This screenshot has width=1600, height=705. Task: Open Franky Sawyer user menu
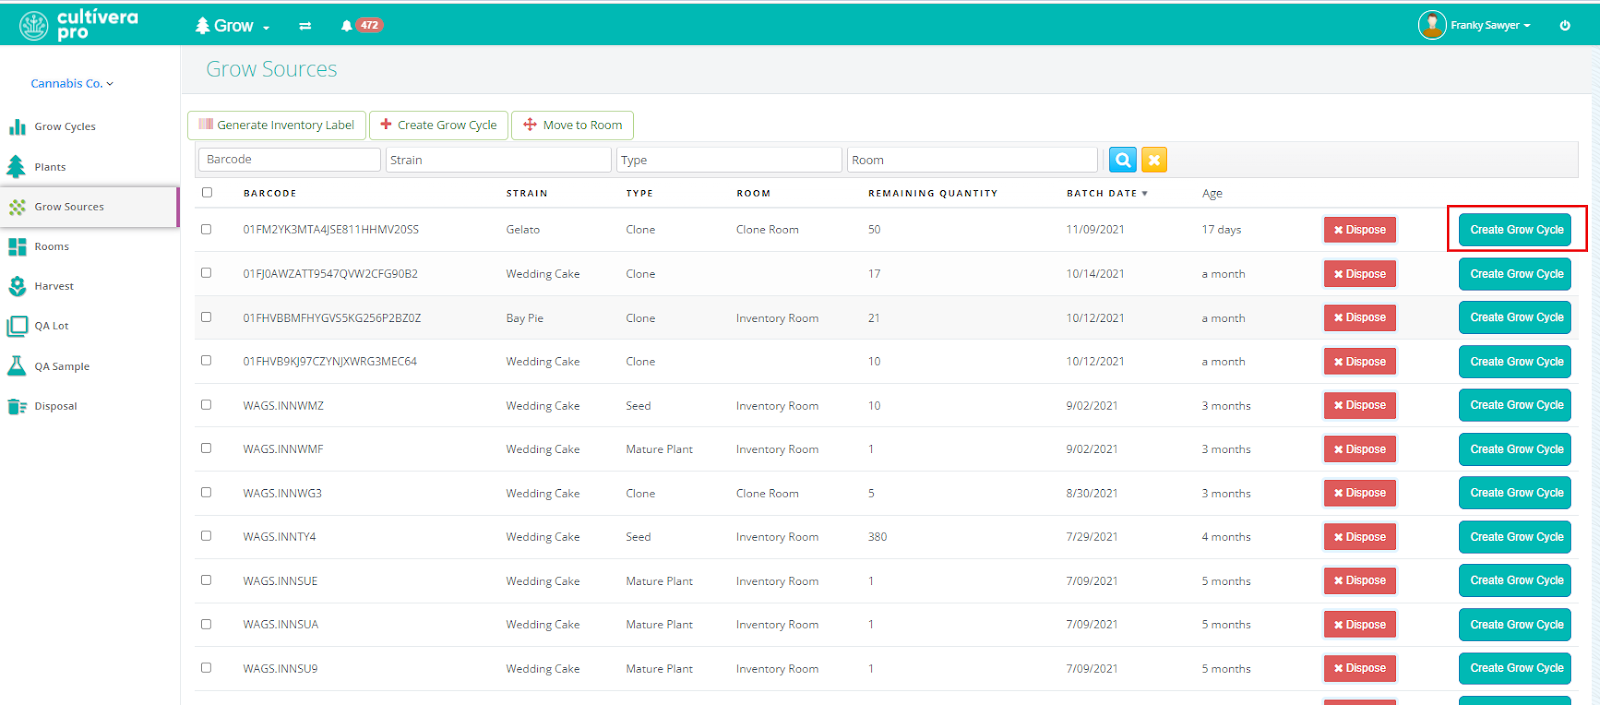pyautogui.click(x=1490, y=25)
